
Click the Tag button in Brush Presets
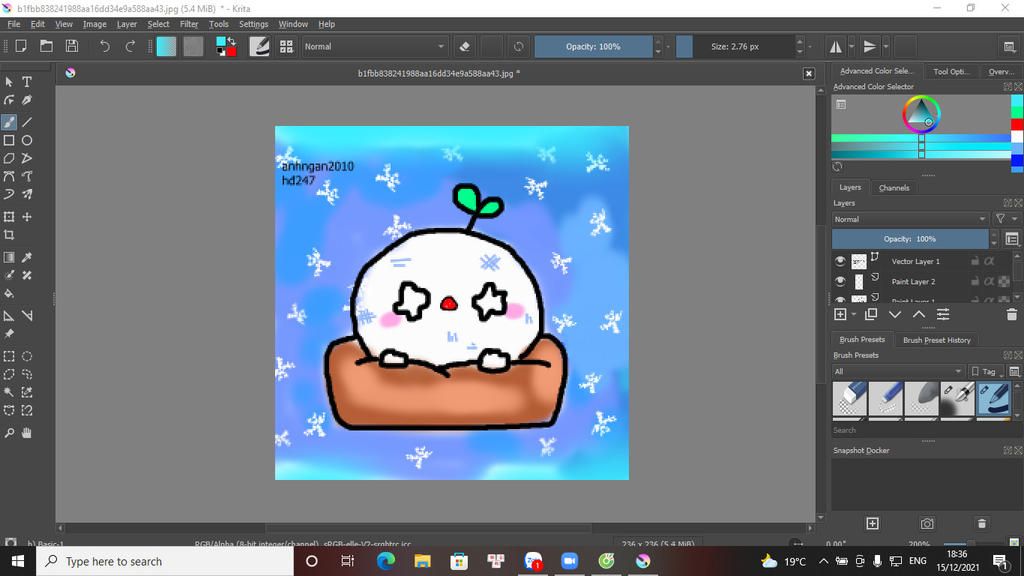pyautogui.click(x=985, y=372)
